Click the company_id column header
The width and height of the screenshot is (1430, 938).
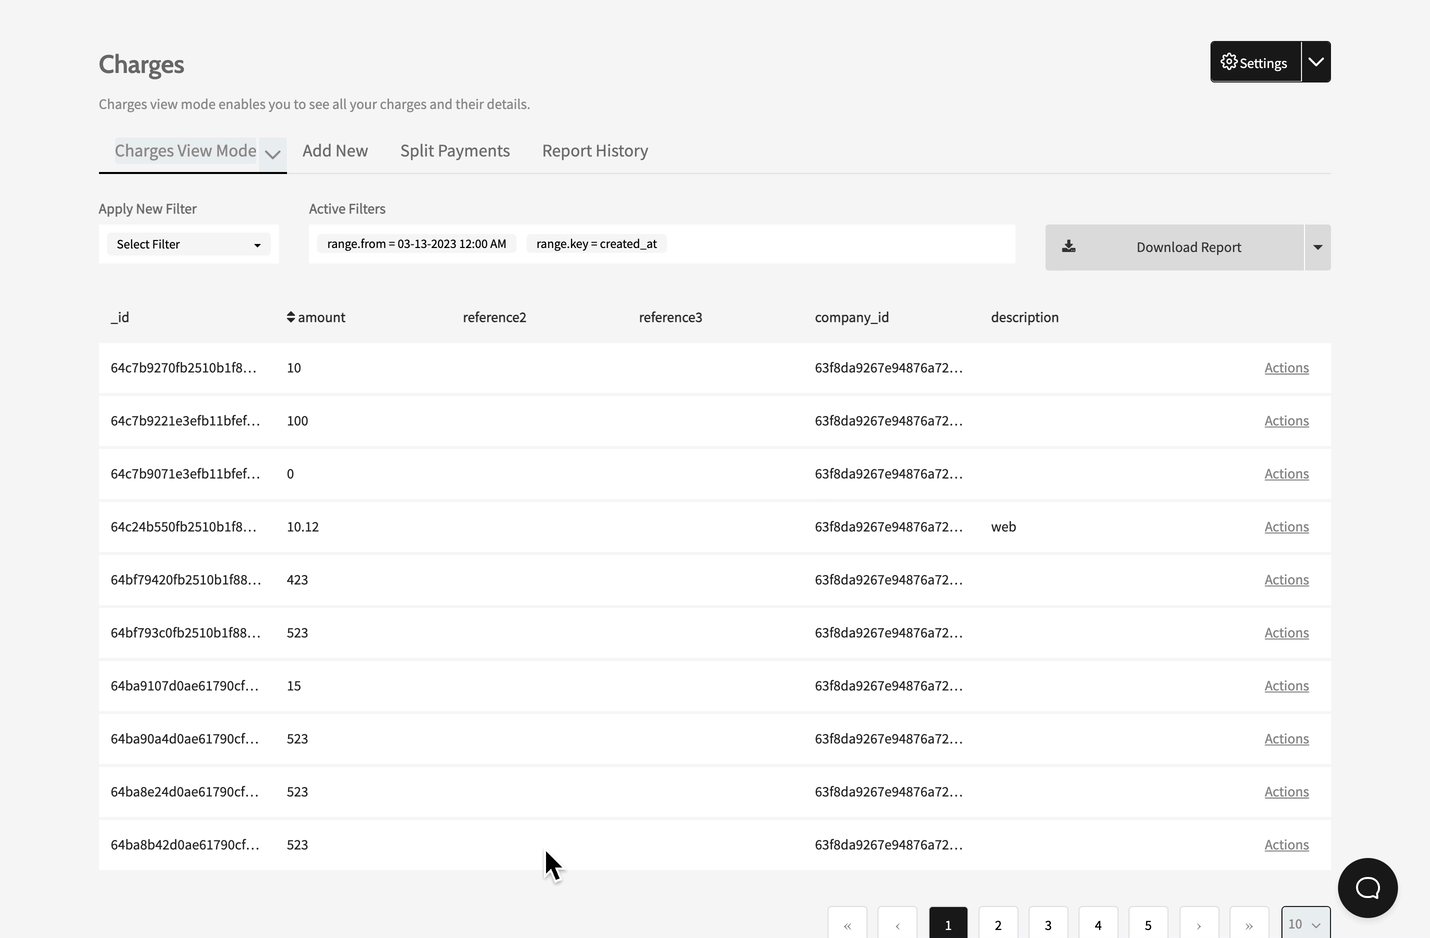852,317
